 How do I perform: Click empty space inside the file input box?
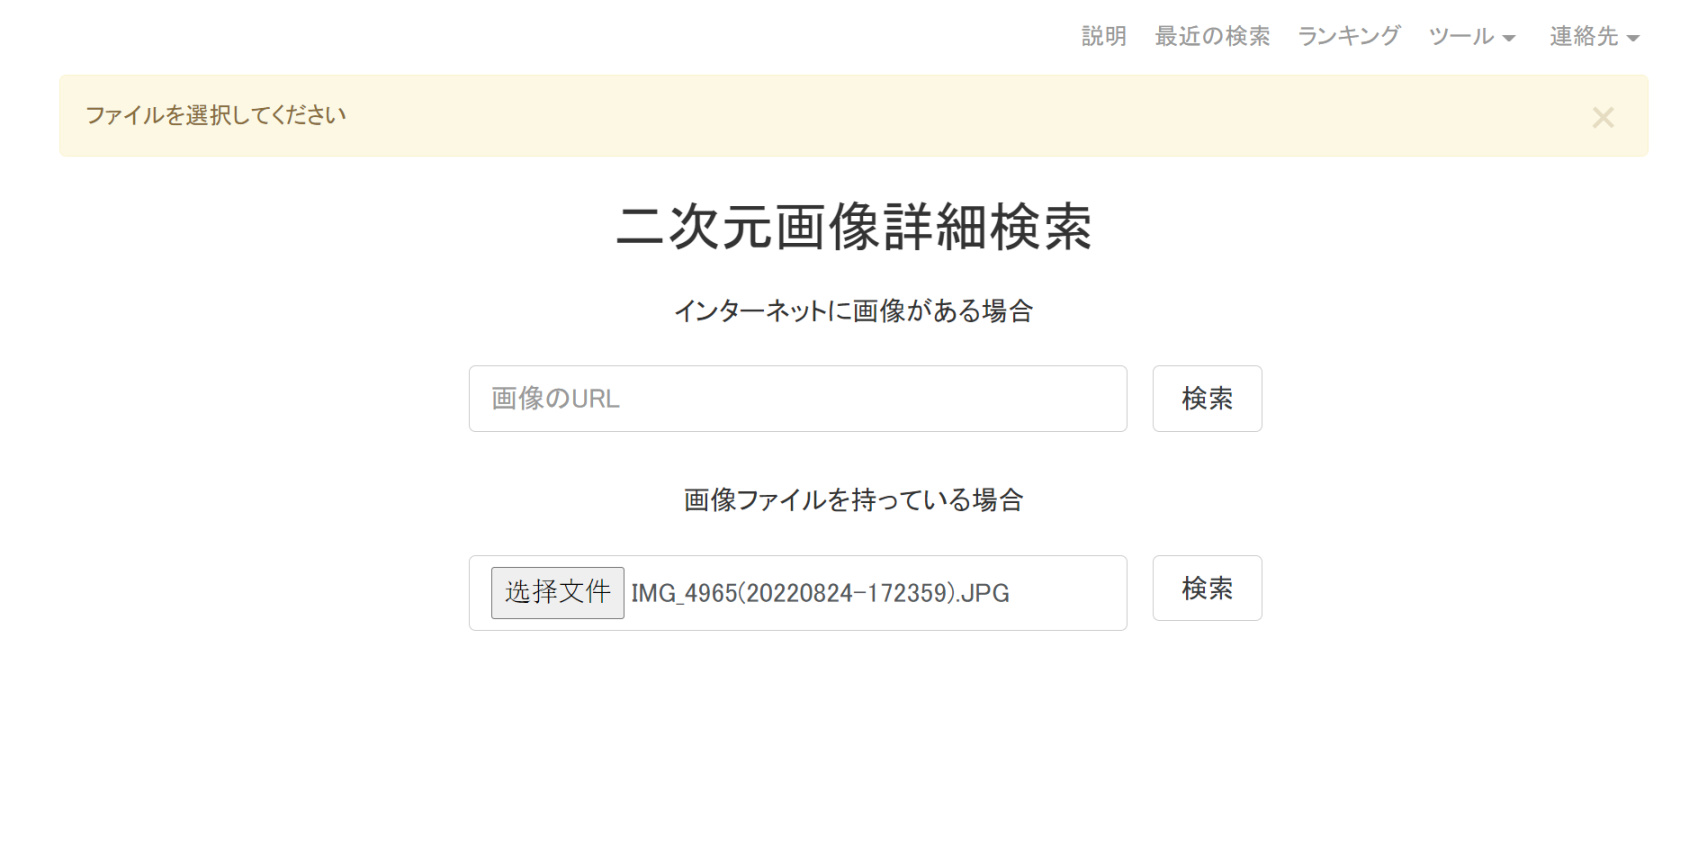(x=1070, y=594)
